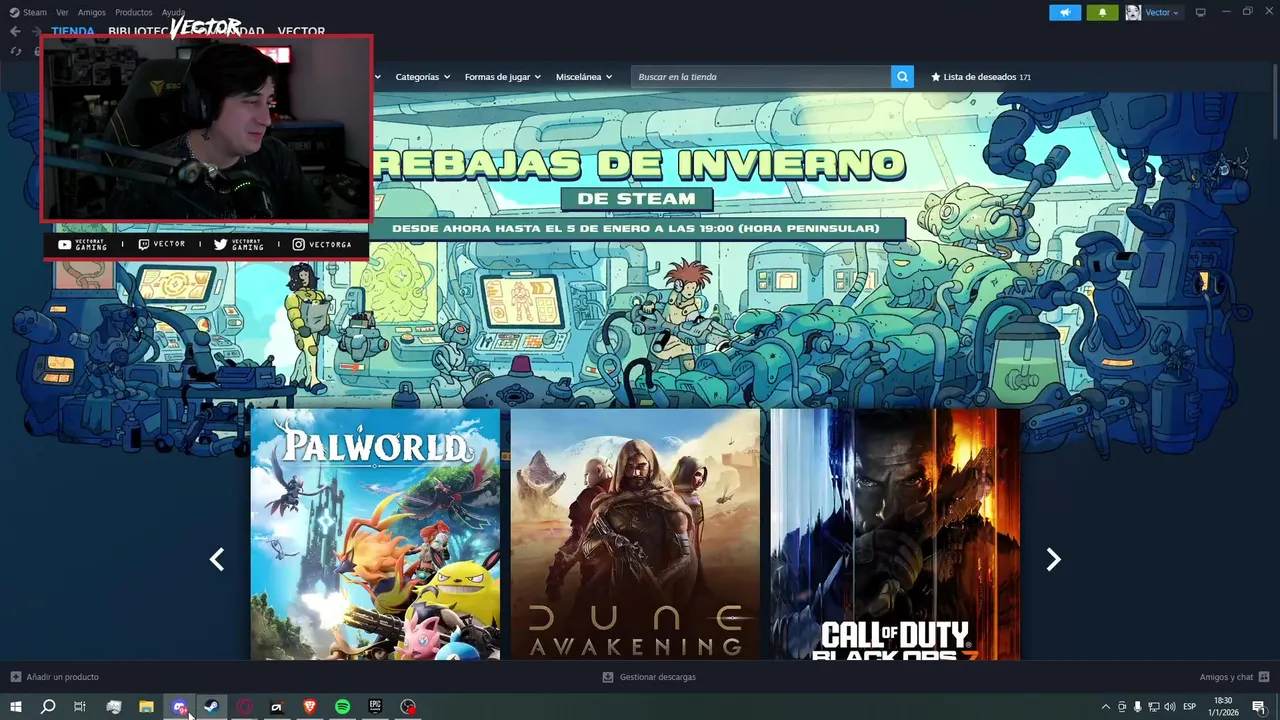The height and width of the screenshot is (720, 1280).
Task: Open the Productos menu
Action: 134,12
